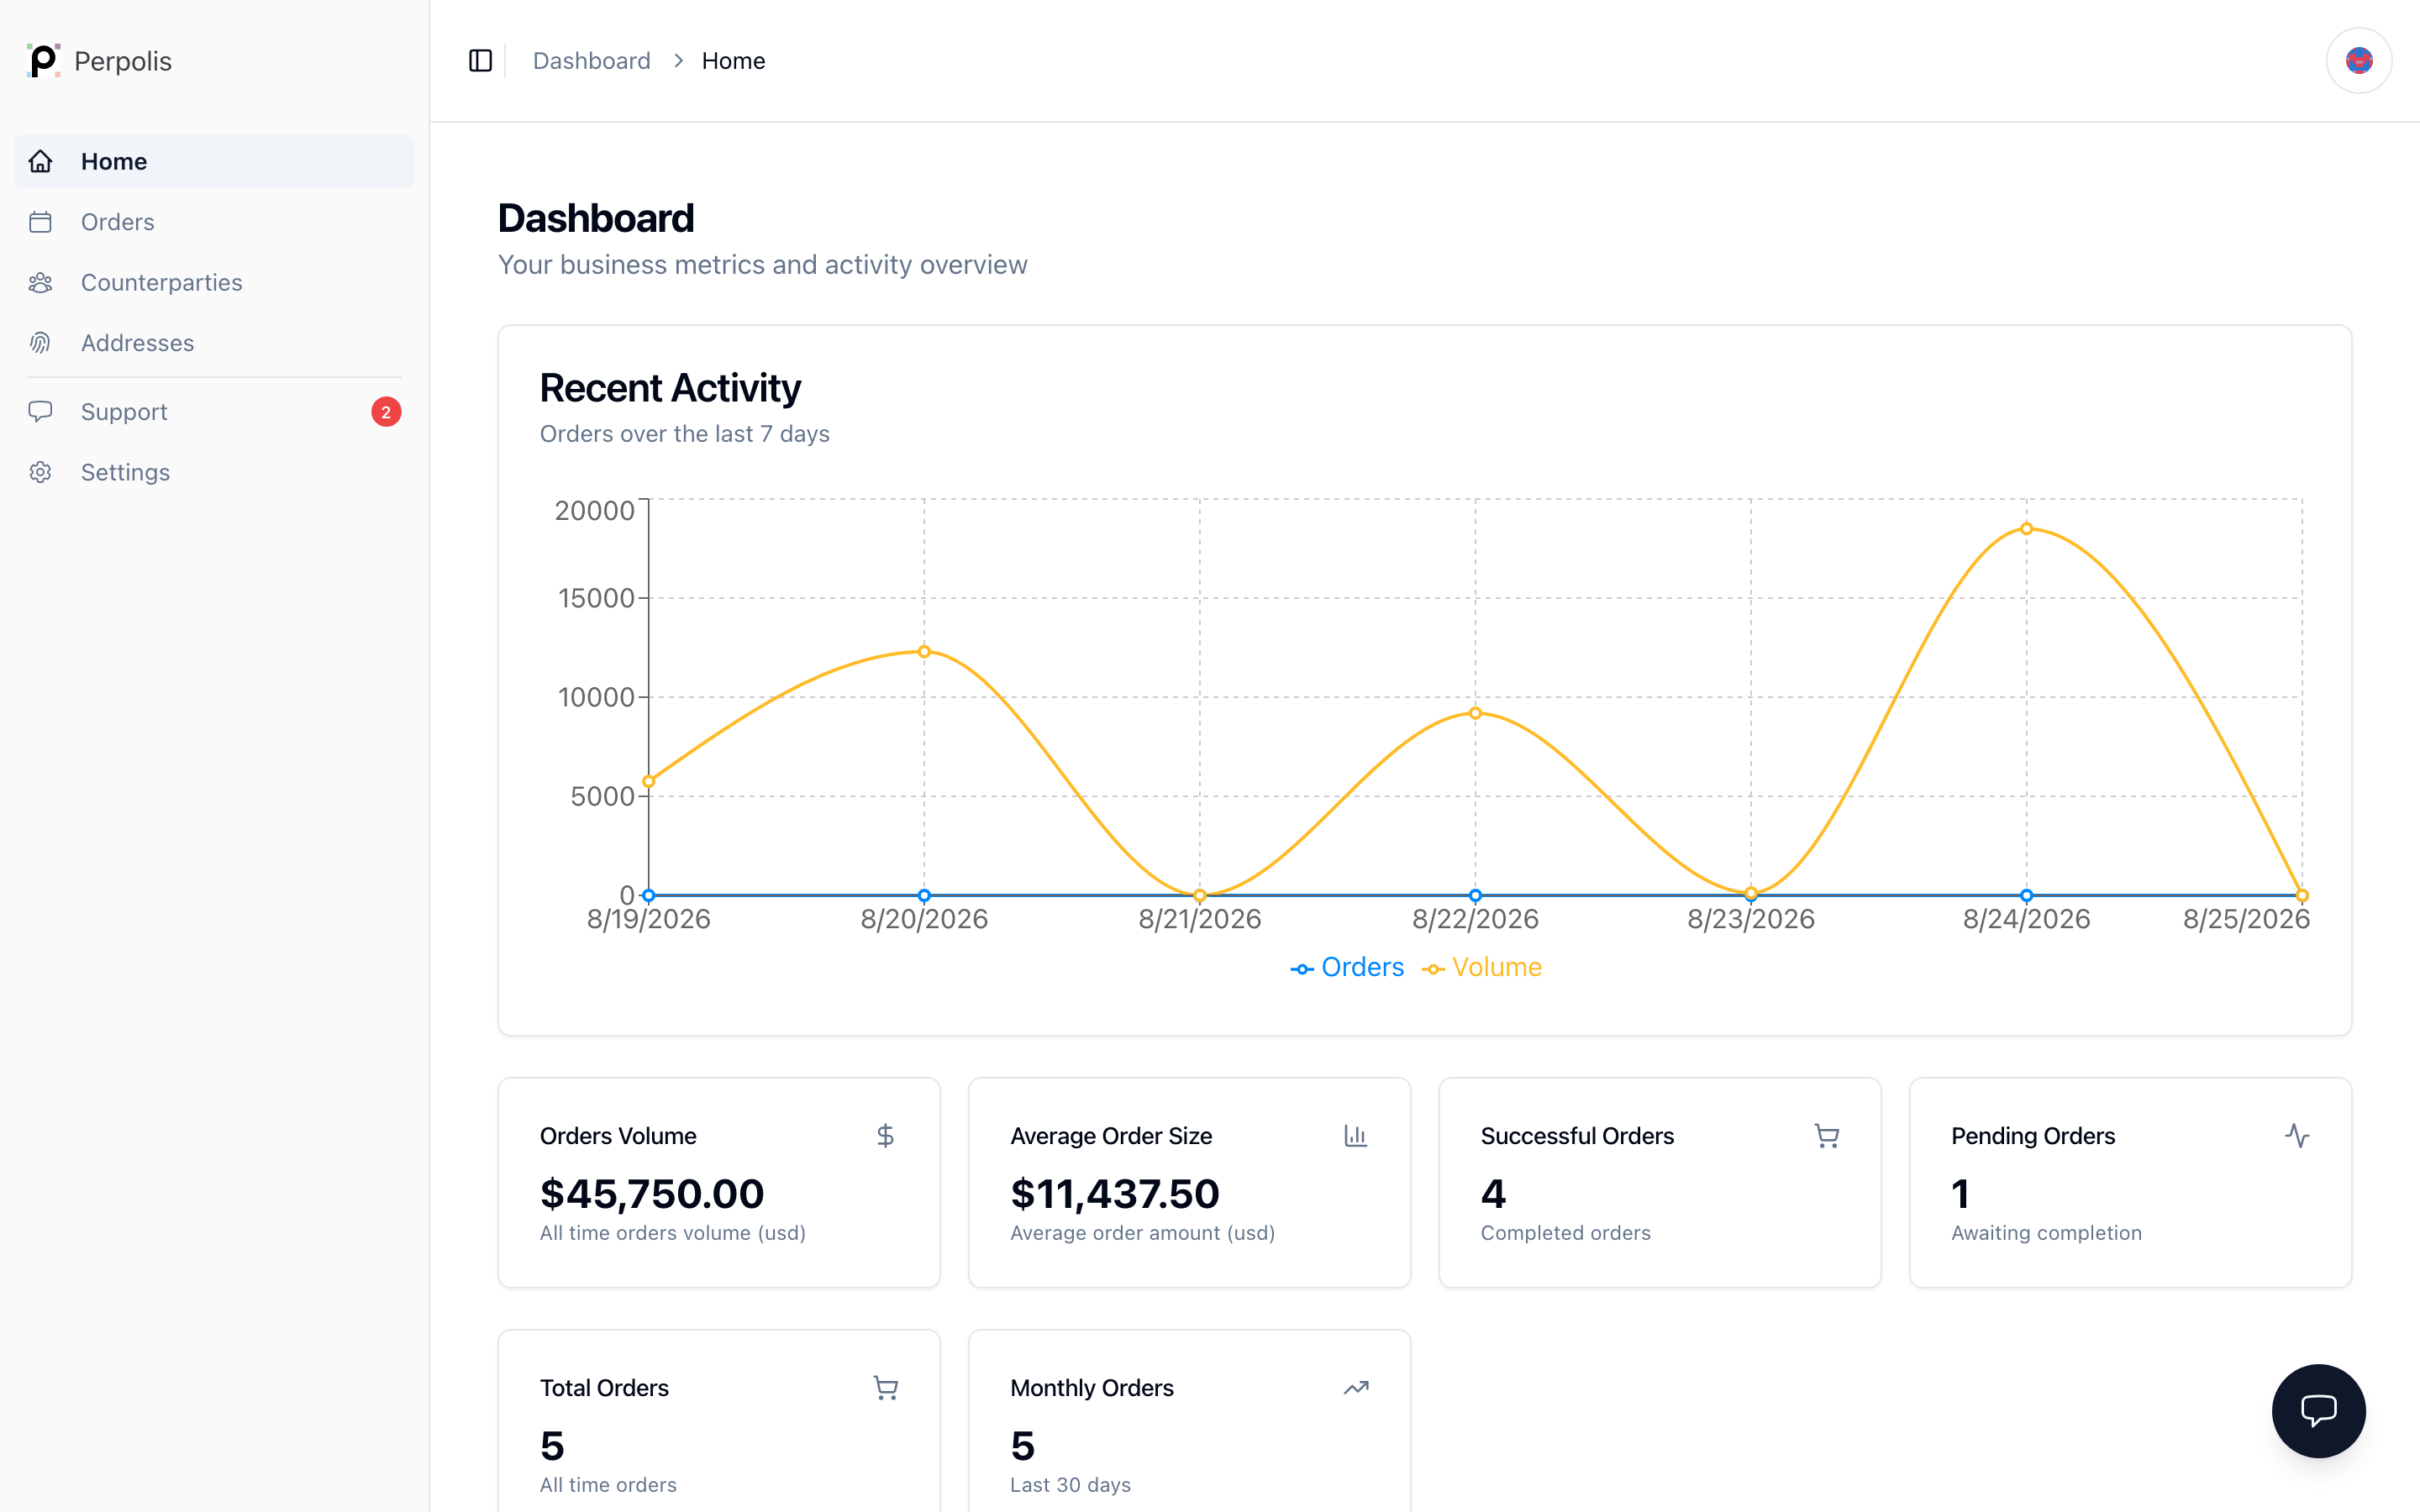Select the Orders point on 8/22/2026
Screen dimensions: 2420x1512
pyautogui.click(x=1475, y=895)
